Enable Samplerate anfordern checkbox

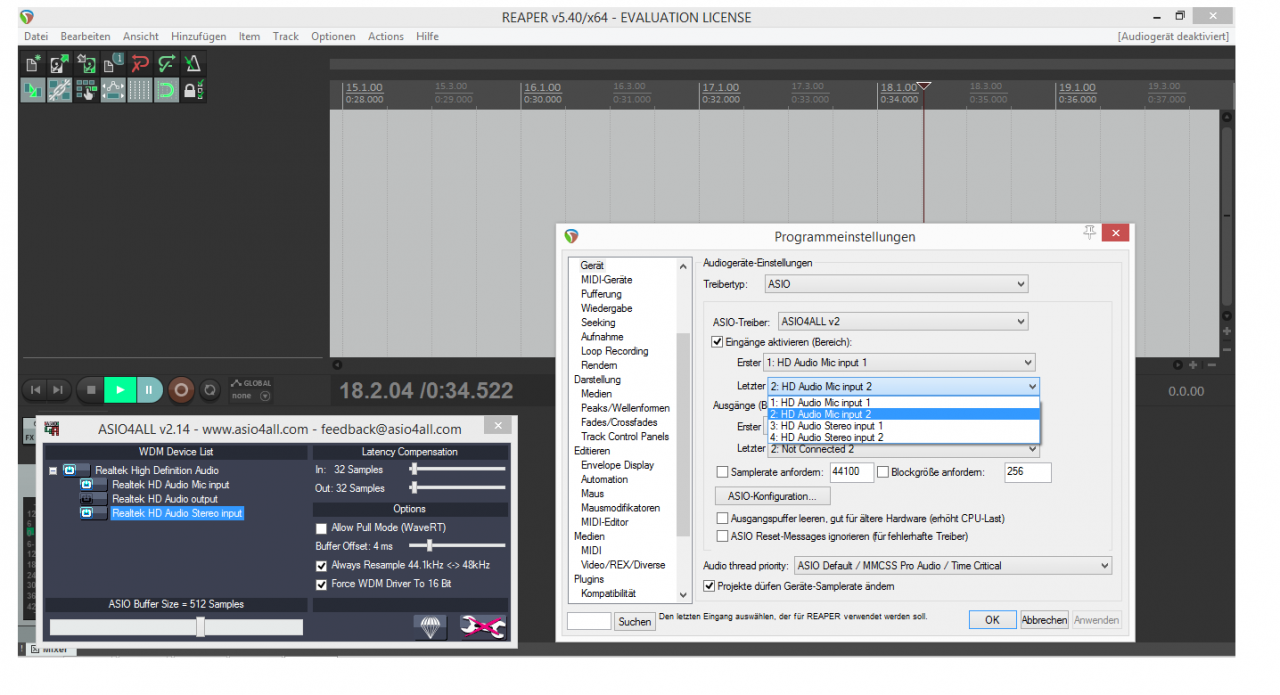pyautogui.click(x=723, y=472)
